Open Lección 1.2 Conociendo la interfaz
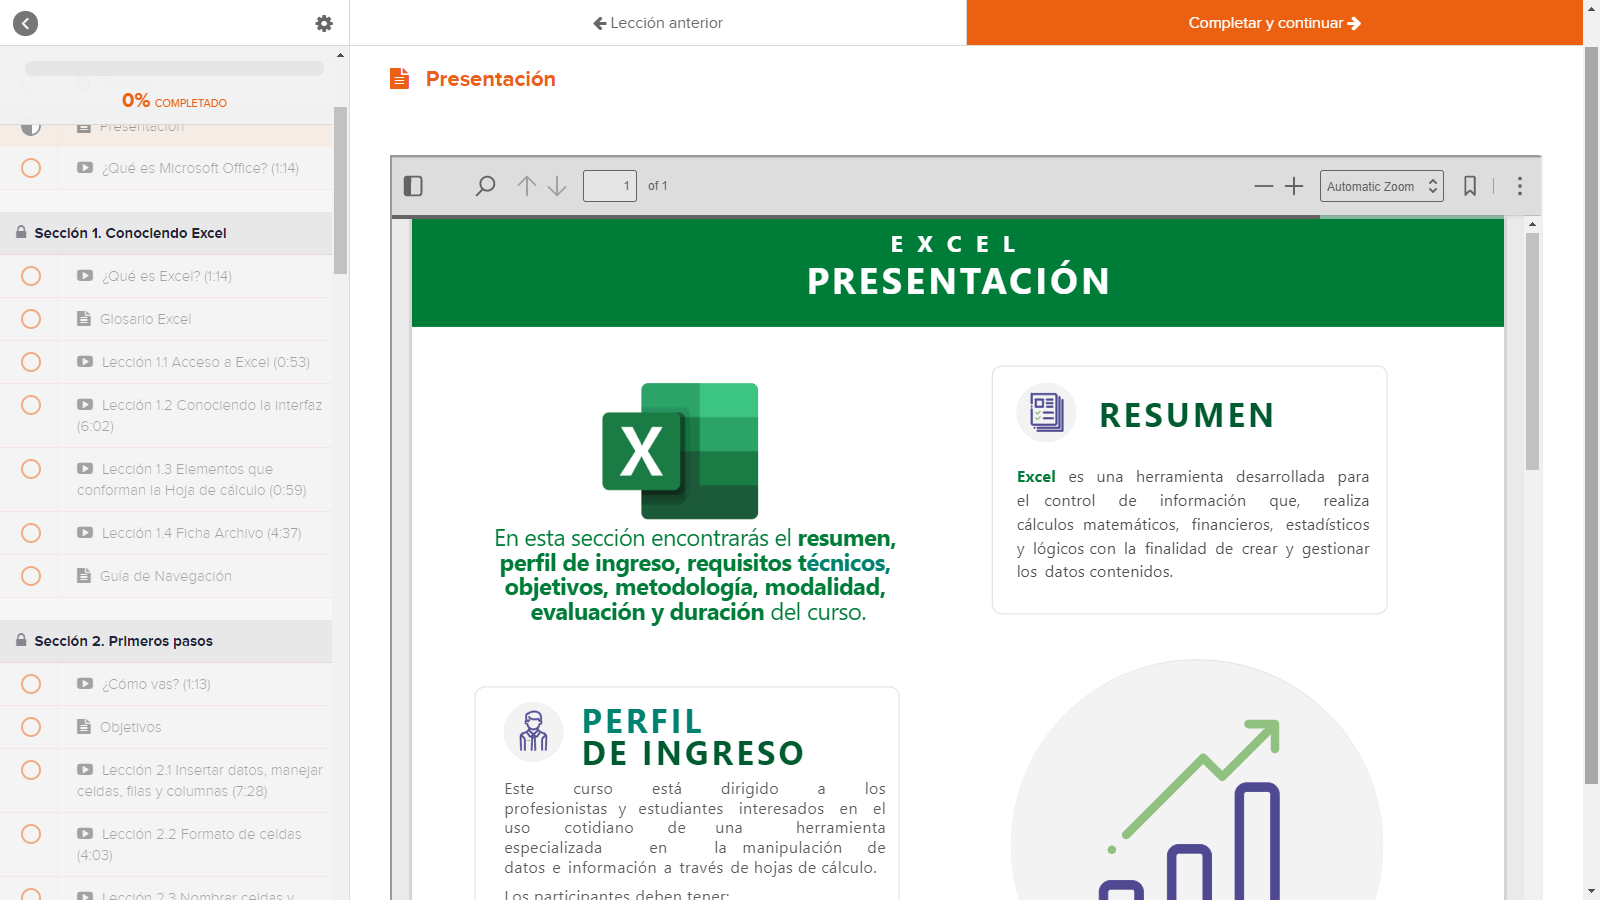The height and width of the screenshot is (900, 1600). point(166,415)
